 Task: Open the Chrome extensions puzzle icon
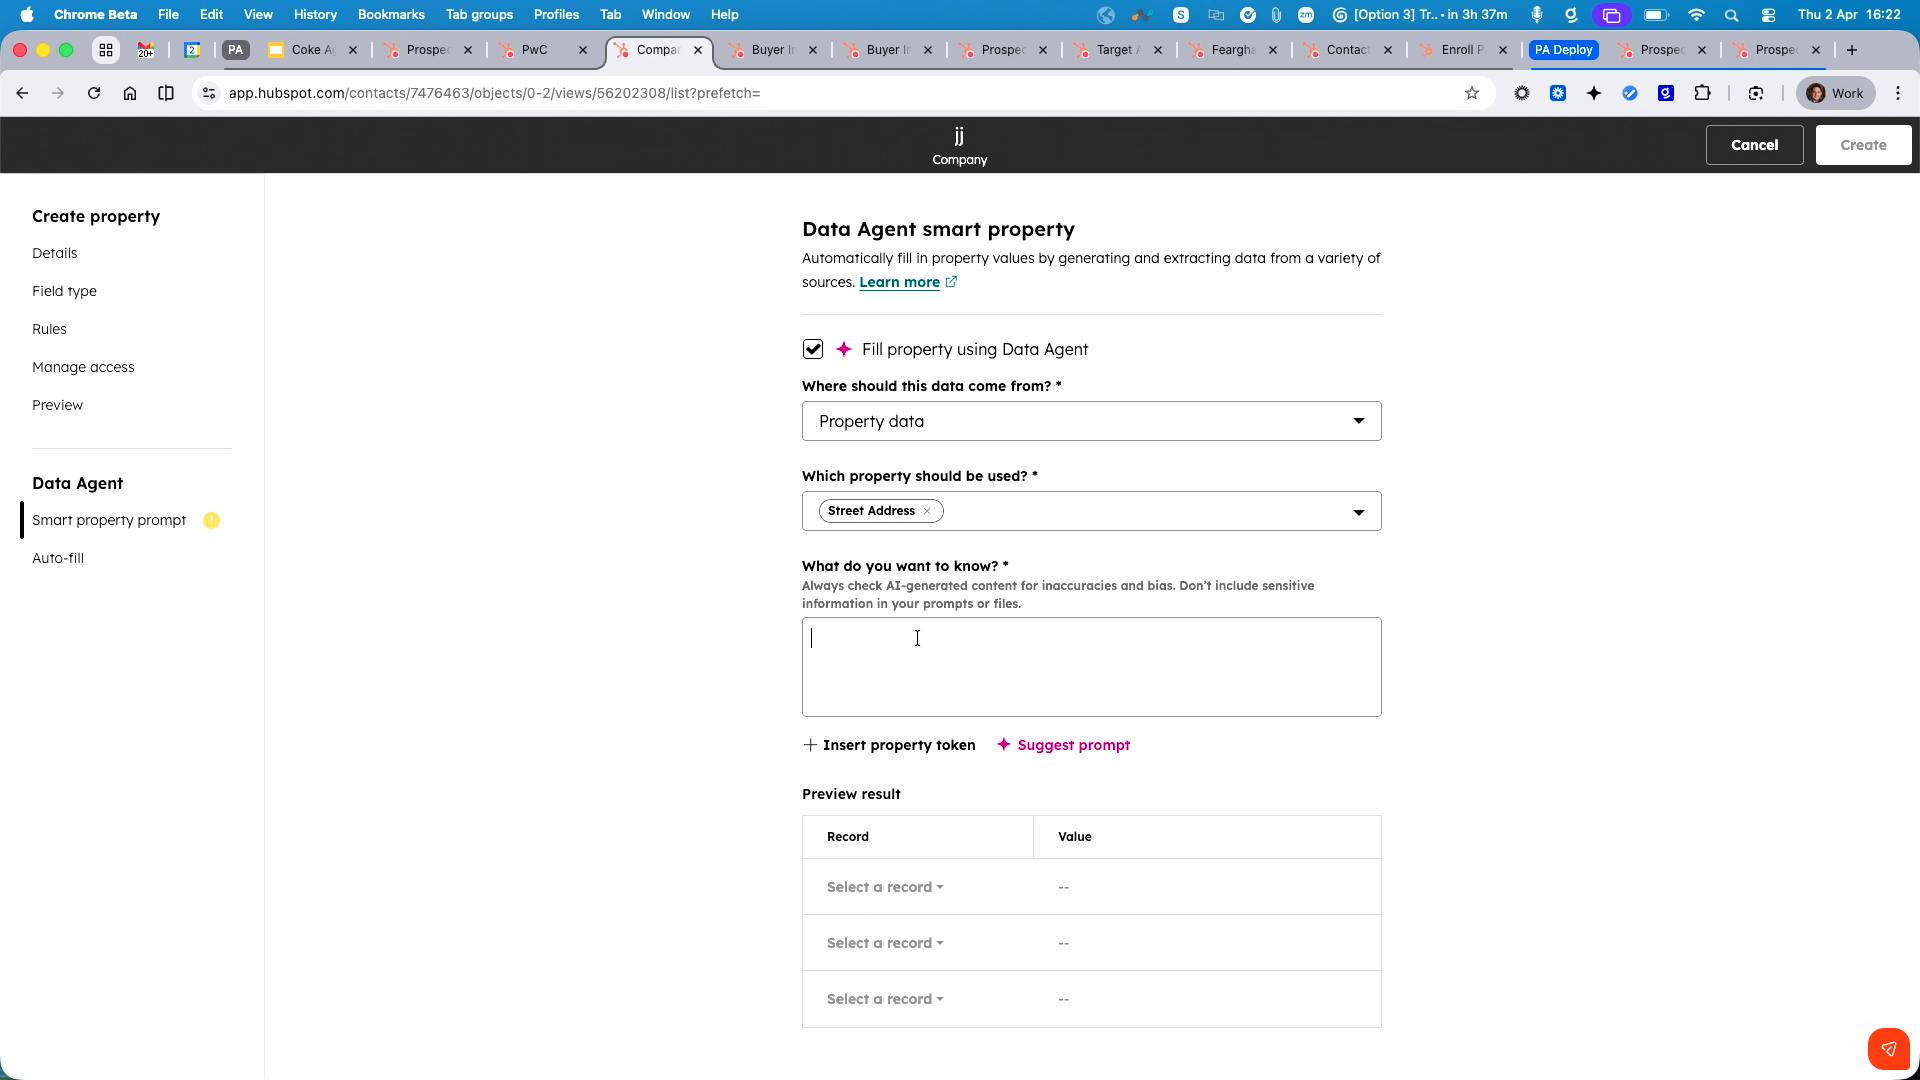pos(1703,93)
